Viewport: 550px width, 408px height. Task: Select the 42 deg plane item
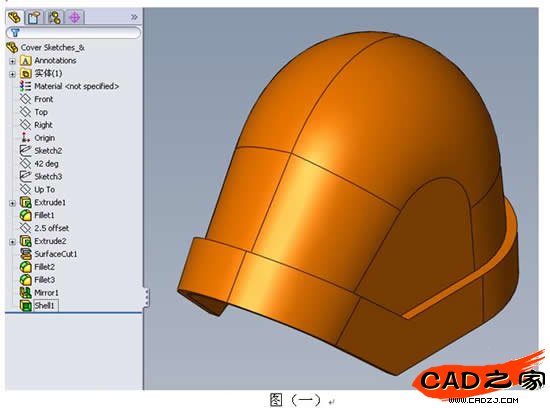46,164
